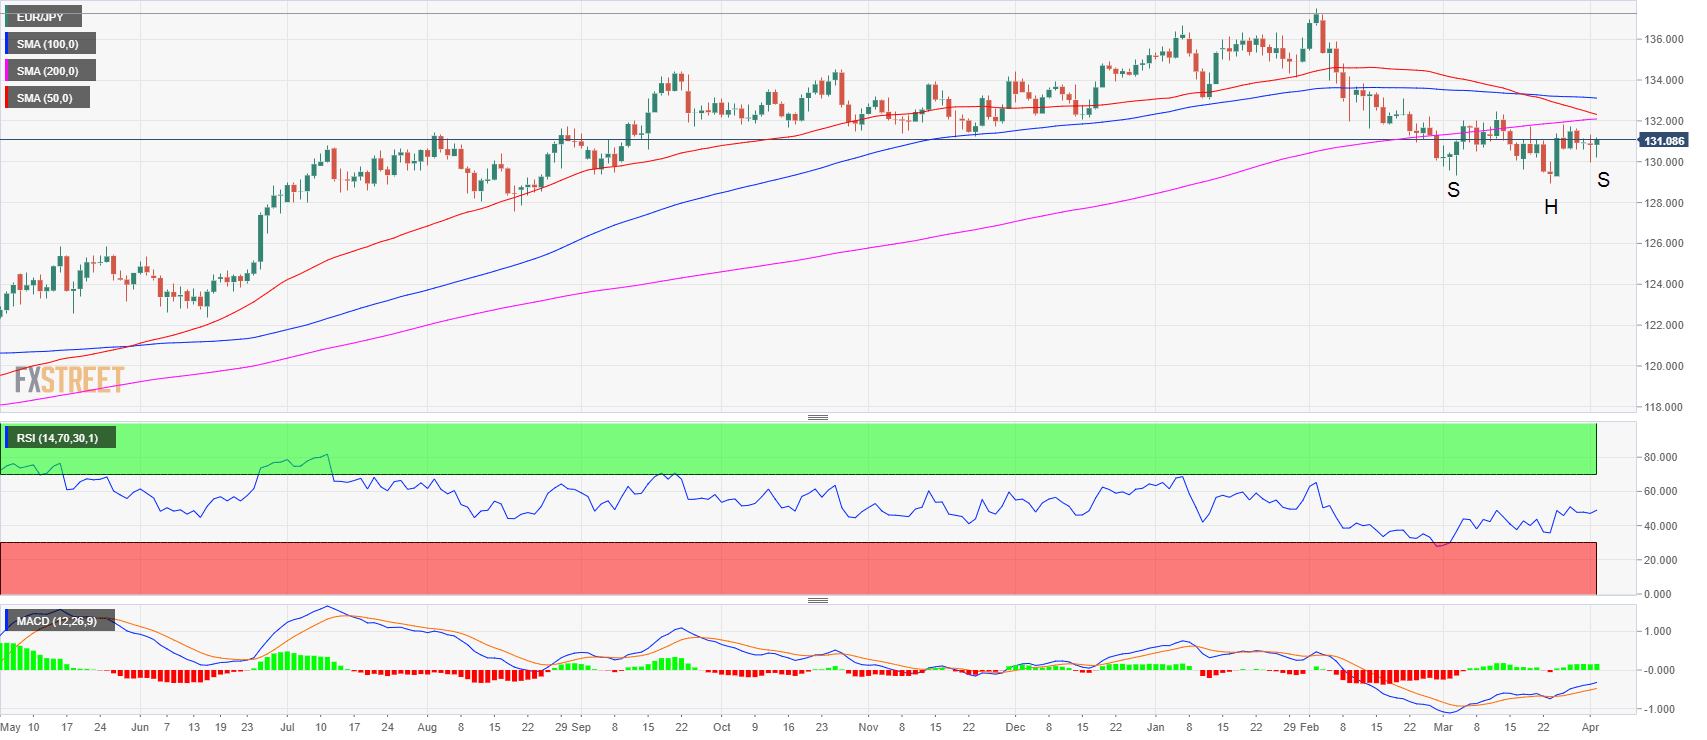Image resolution: width=1707 pixels, height=740 pixels.
Task: Click the Jun date label
Action: [140, 727]
